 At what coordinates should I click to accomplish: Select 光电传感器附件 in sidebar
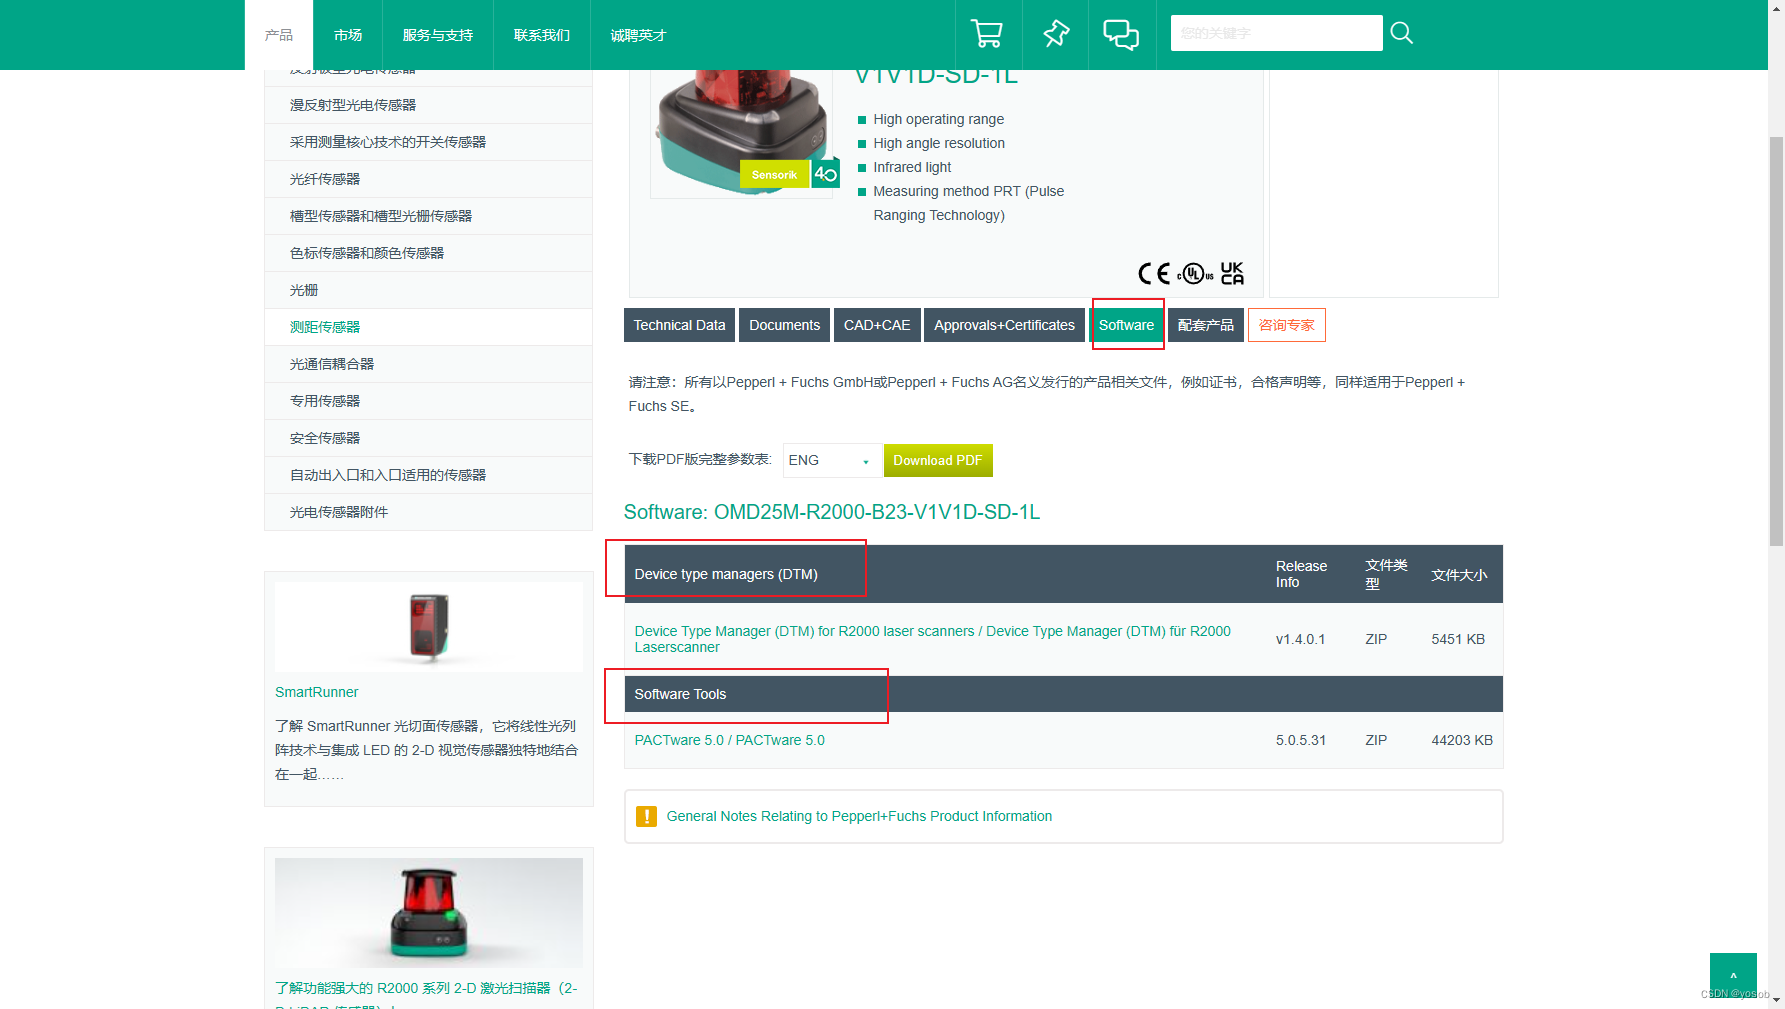[x=428, y=512]
